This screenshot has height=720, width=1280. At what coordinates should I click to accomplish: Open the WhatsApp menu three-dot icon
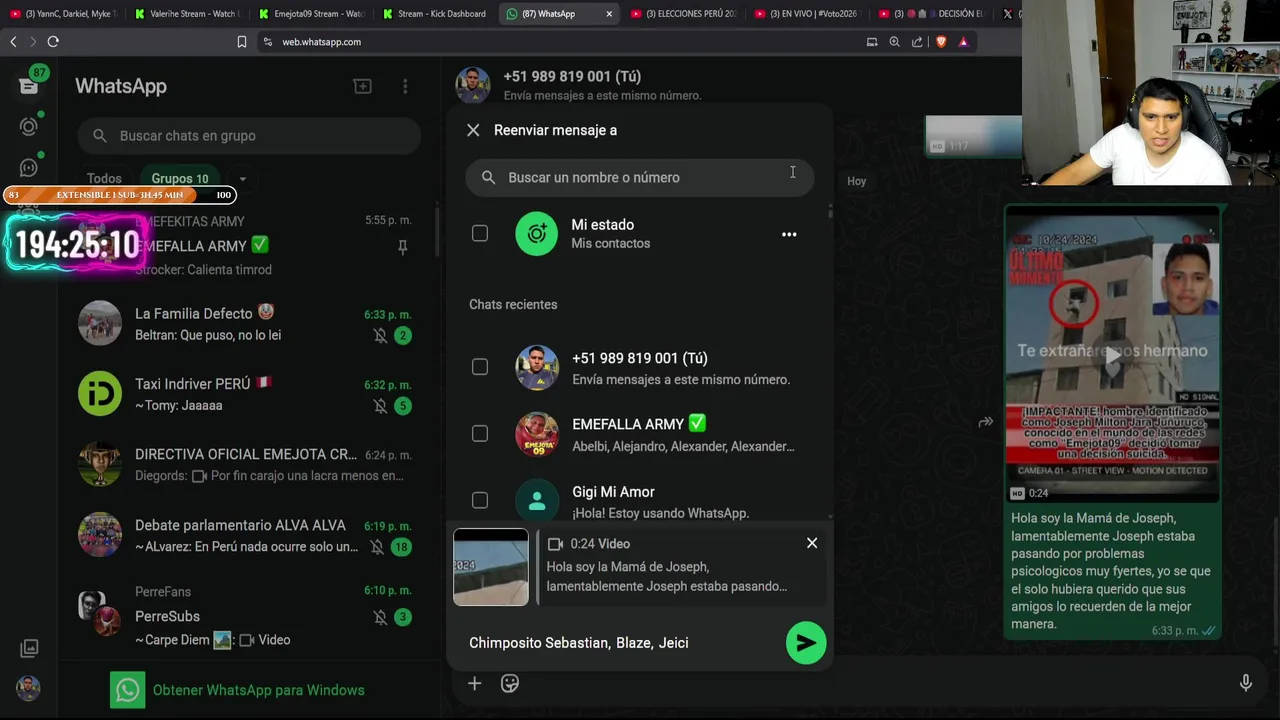tap(405, 86)
